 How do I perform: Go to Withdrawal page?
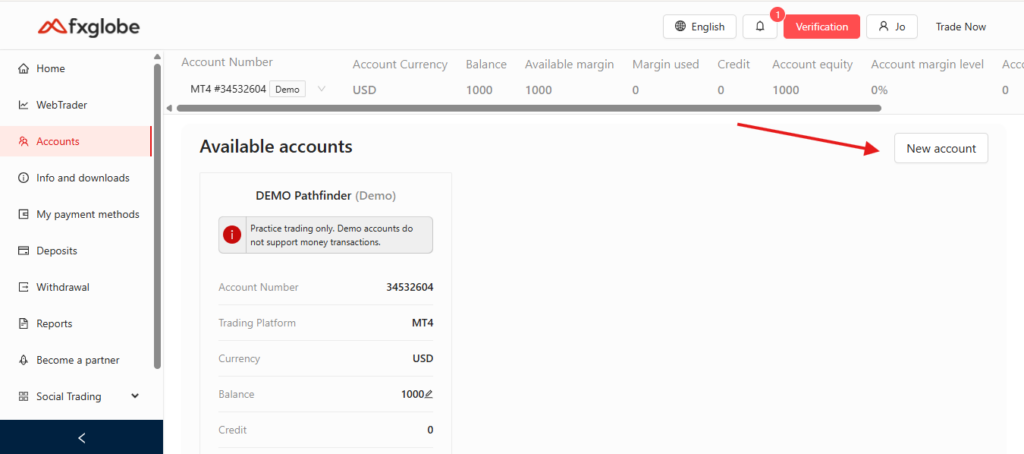pyautogui.click(x=75, y=287)
